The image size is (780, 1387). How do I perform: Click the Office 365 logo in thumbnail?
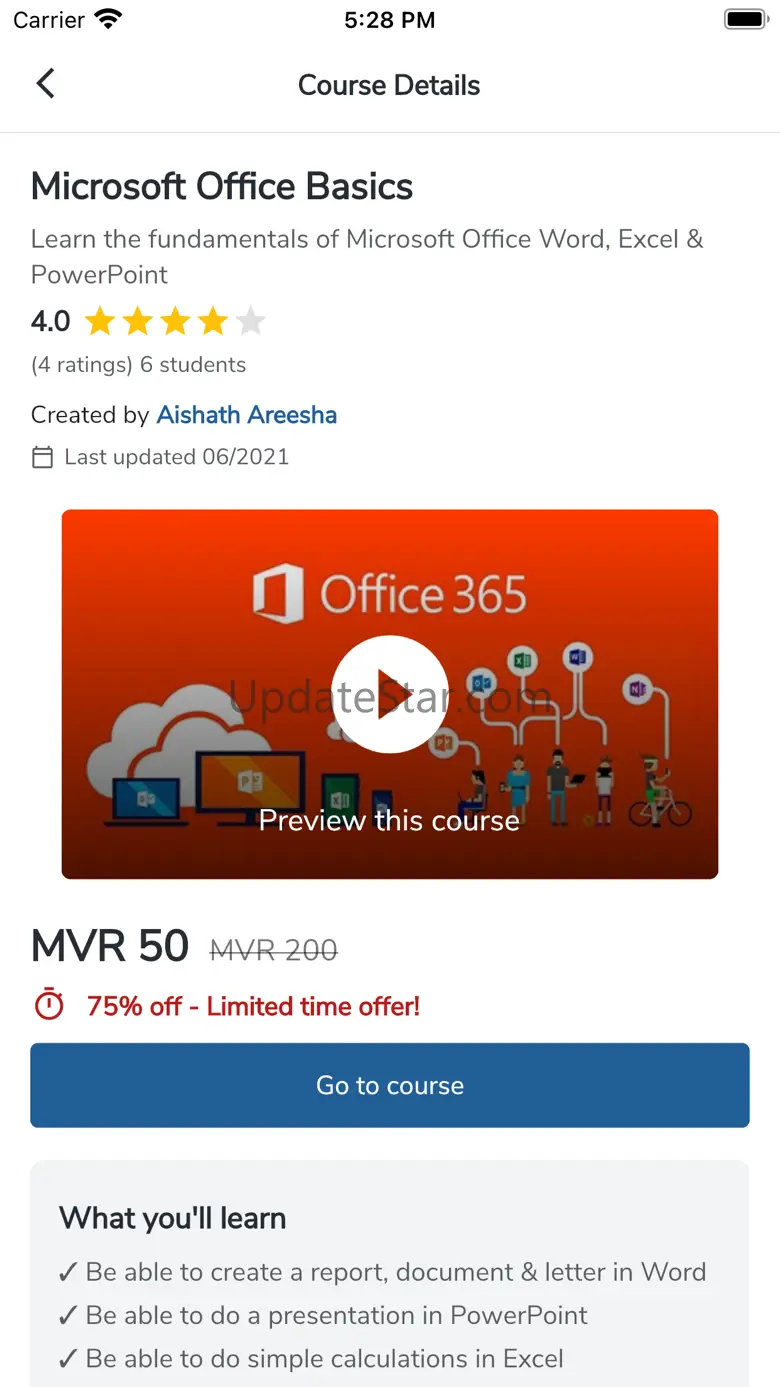point(389,594)
